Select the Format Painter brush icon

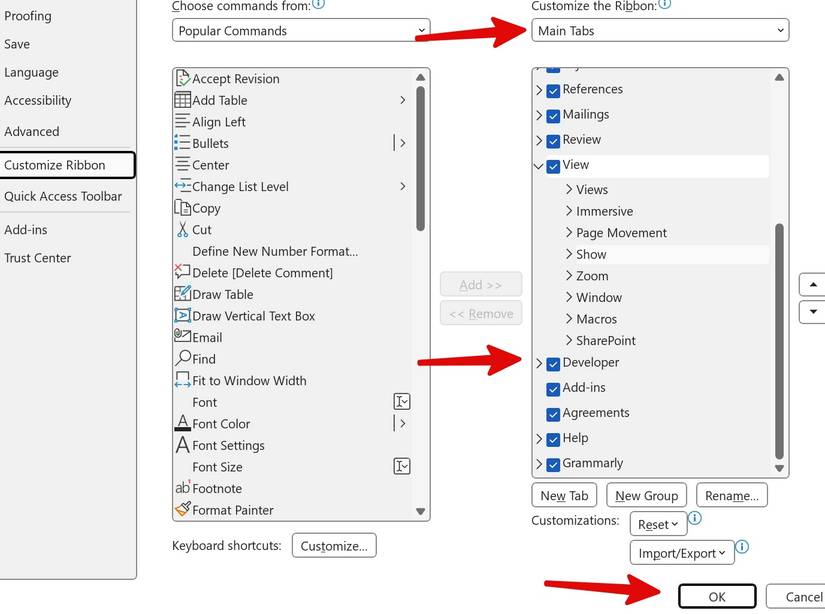(x=182, y=509)
